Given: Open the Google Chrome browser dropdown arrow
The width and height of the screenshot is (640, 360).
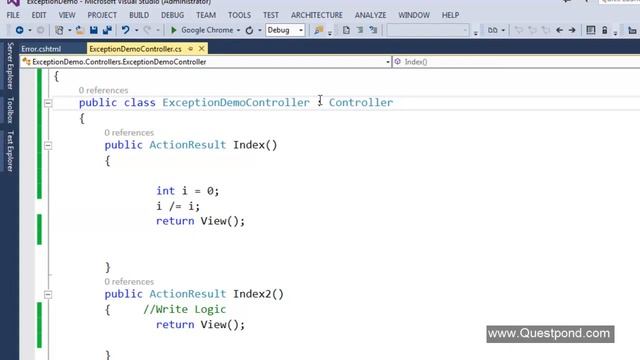Looking at the screenshot, I should tap(238, 30).
